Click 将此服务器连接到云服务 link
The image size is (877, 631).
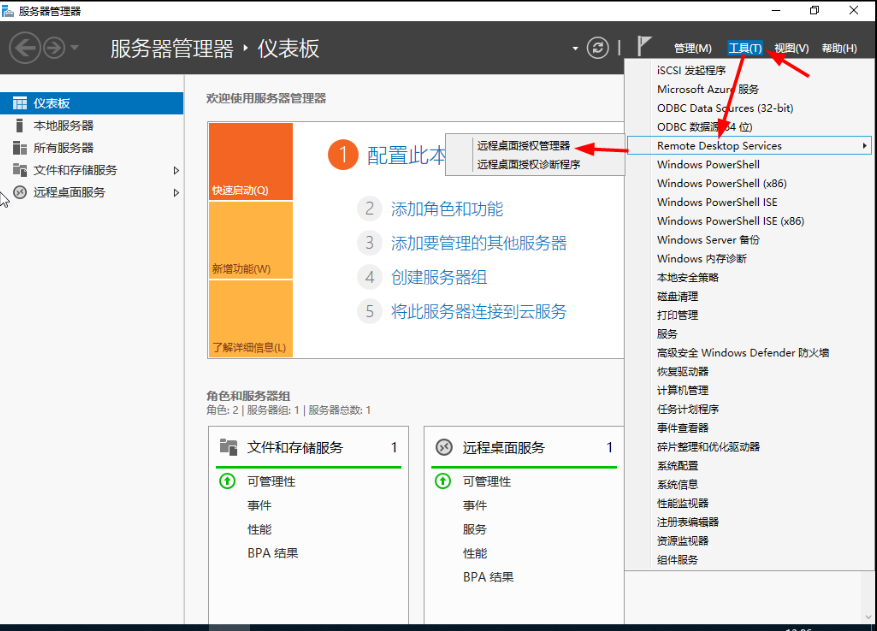(x=479, y=311)
